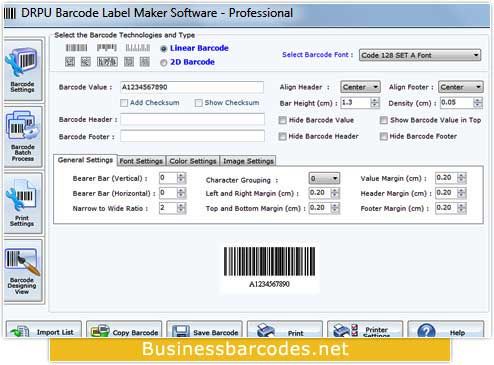Open the Align Footer dropdown
Viewport: 494px width, 365px height.
pyautogui.click(x=461, y=87)
